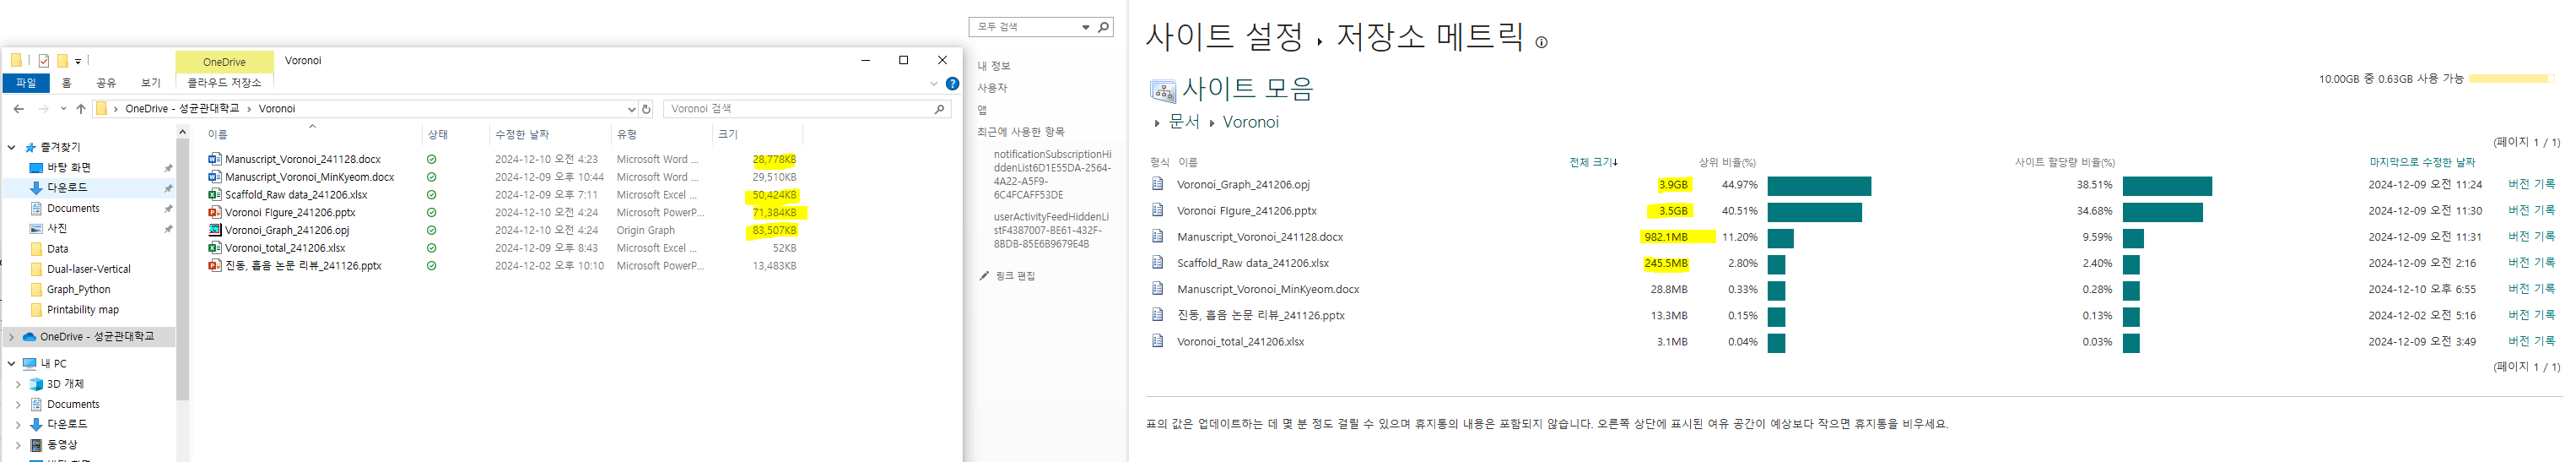The width and height of the screenshot is (2576, 462).
Task: Select 진동, 흡음 논문 리뷰_241126.pptx file icon
Action: (214, 266)
